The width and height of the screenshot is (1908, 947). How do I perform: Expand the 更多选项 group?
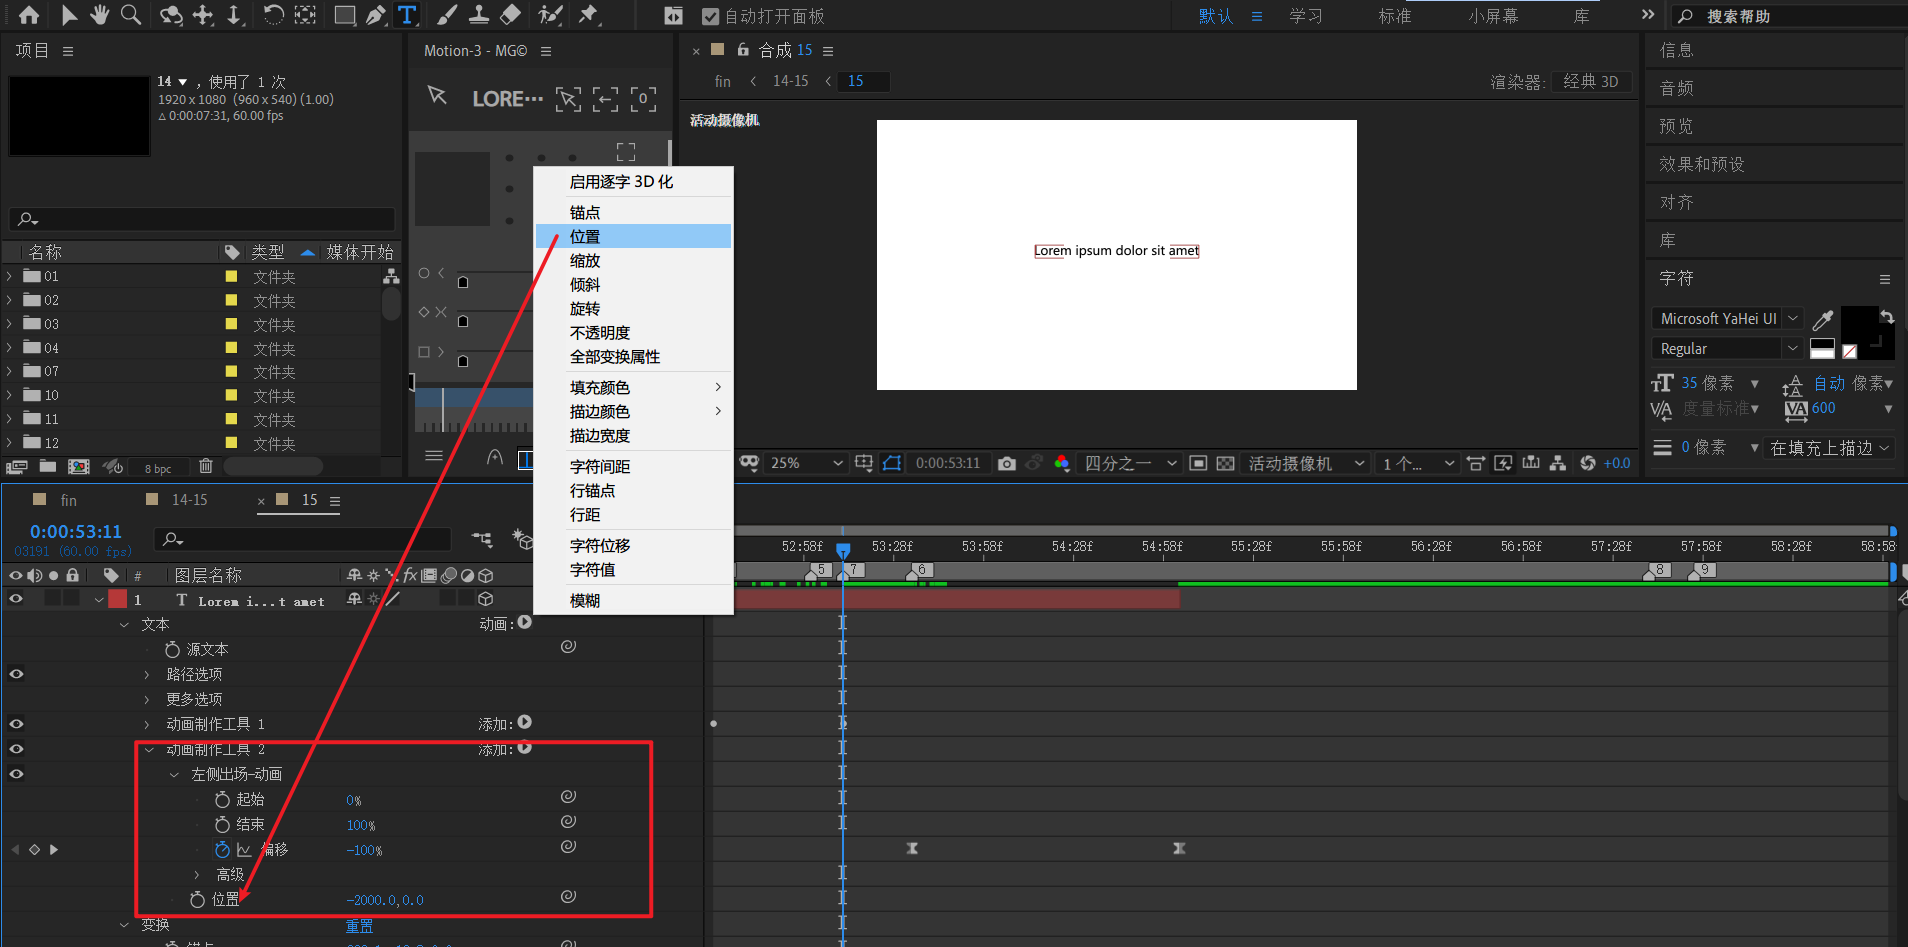point(147,699)
